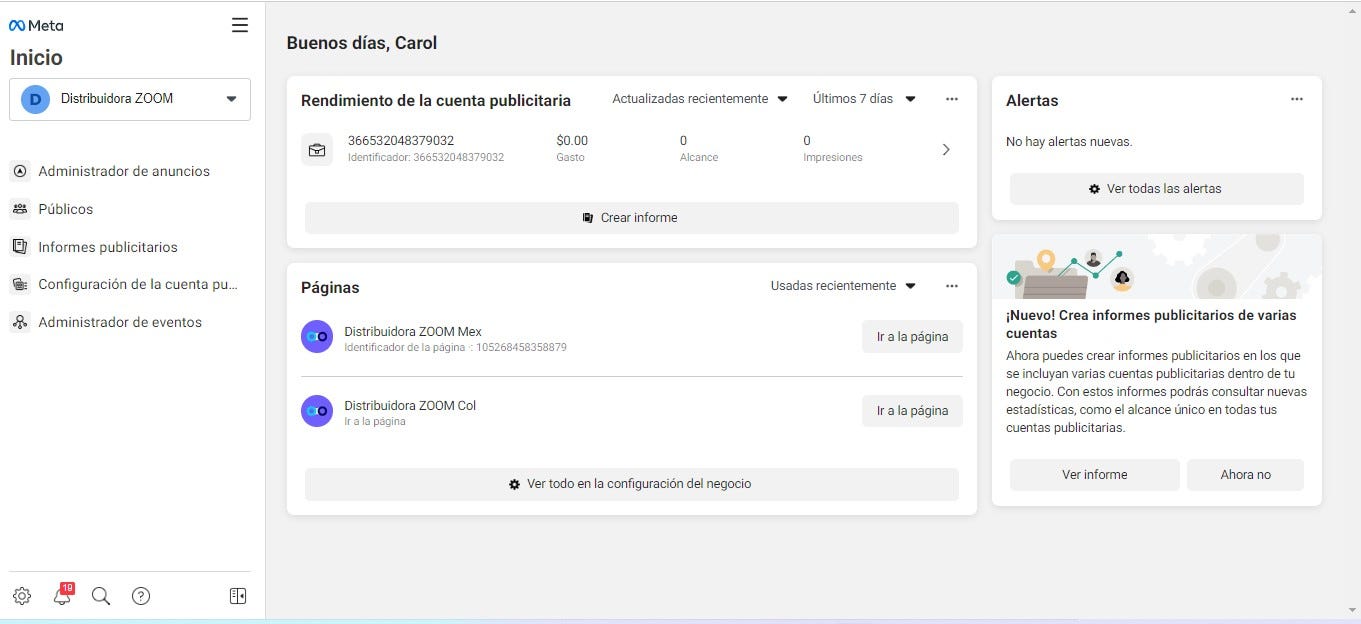
Task: Click the Impresiones metric value
Action: coord(807,141)
